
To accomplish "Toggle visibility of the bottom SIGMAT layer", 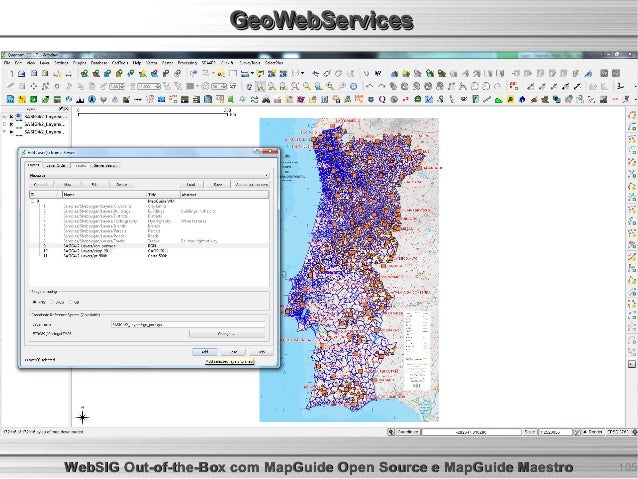I will pyautogui.click(x=11, y=132).
